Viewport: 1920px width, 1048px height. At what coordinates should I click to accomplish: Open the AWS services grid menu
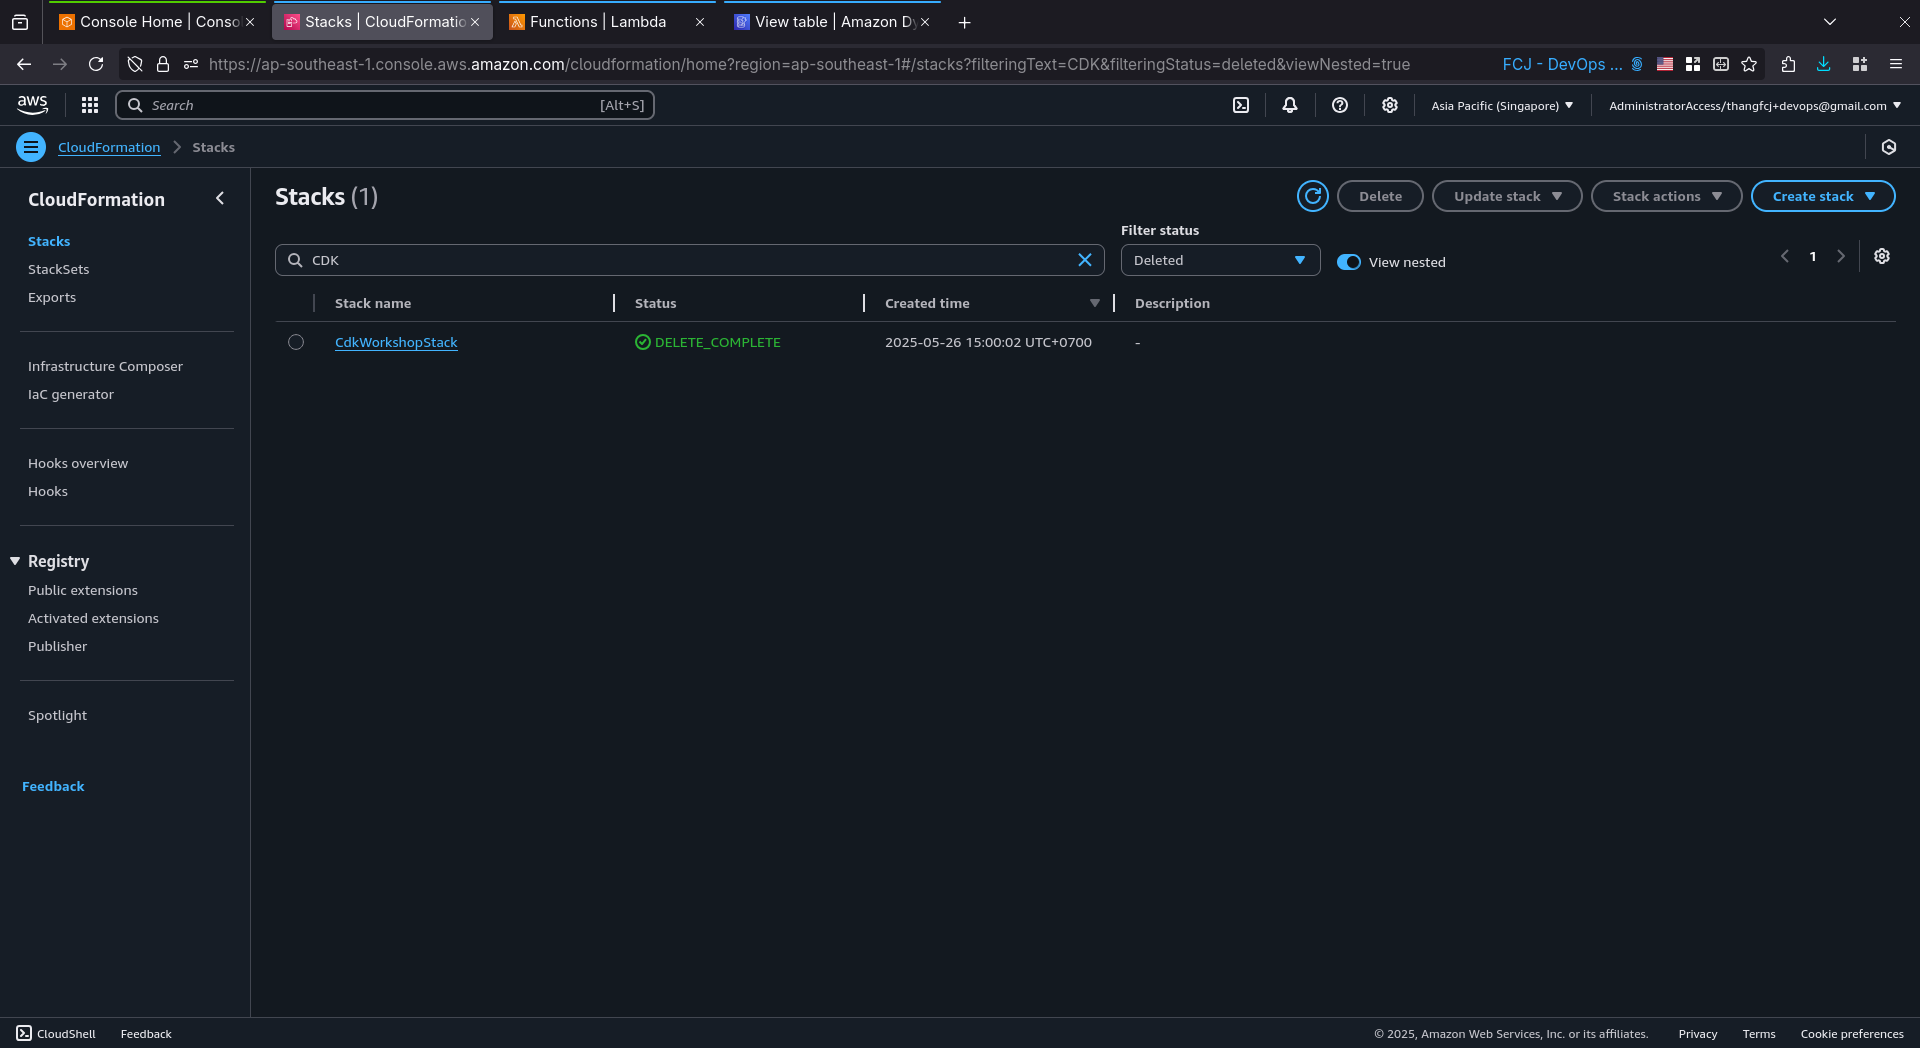coord(90,105)
